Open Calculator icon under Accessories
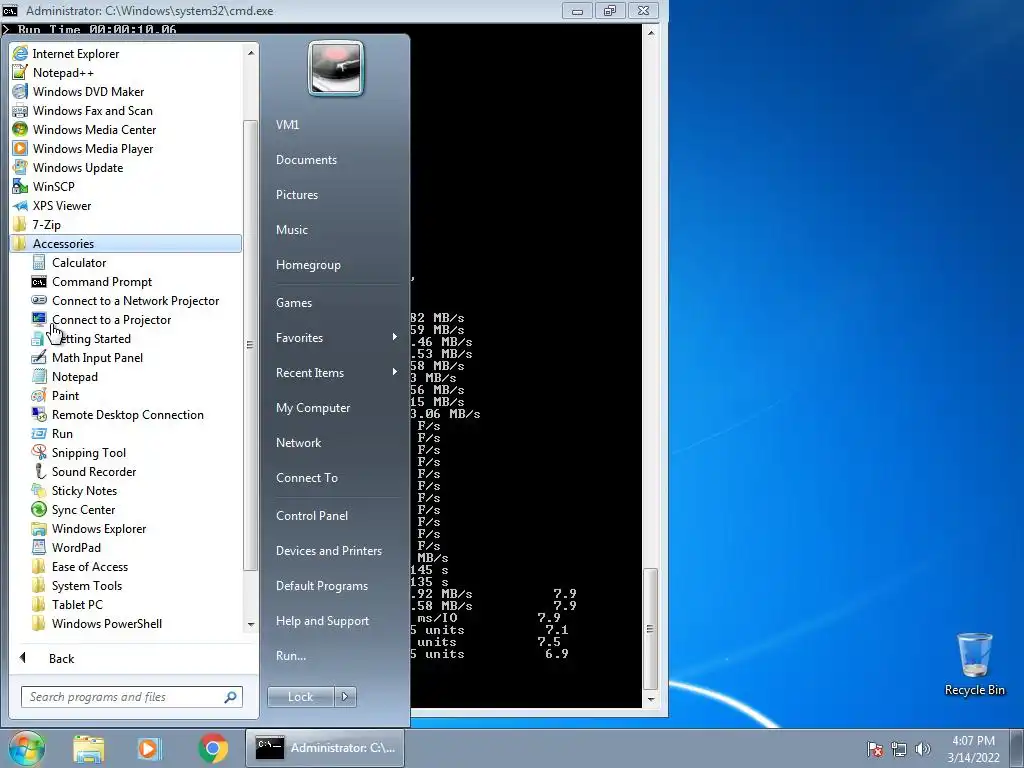 39,263
